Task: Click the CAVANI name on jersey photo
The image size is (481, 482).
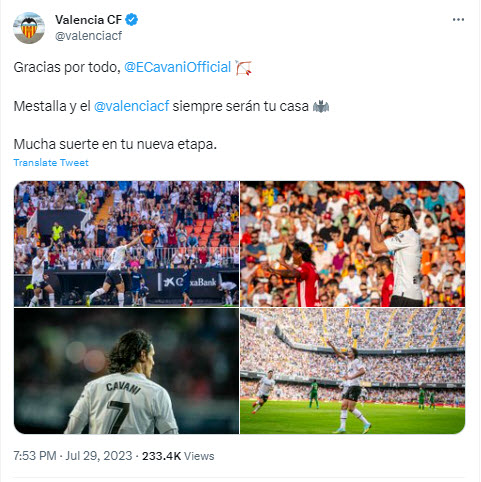Action: point(123,388)
